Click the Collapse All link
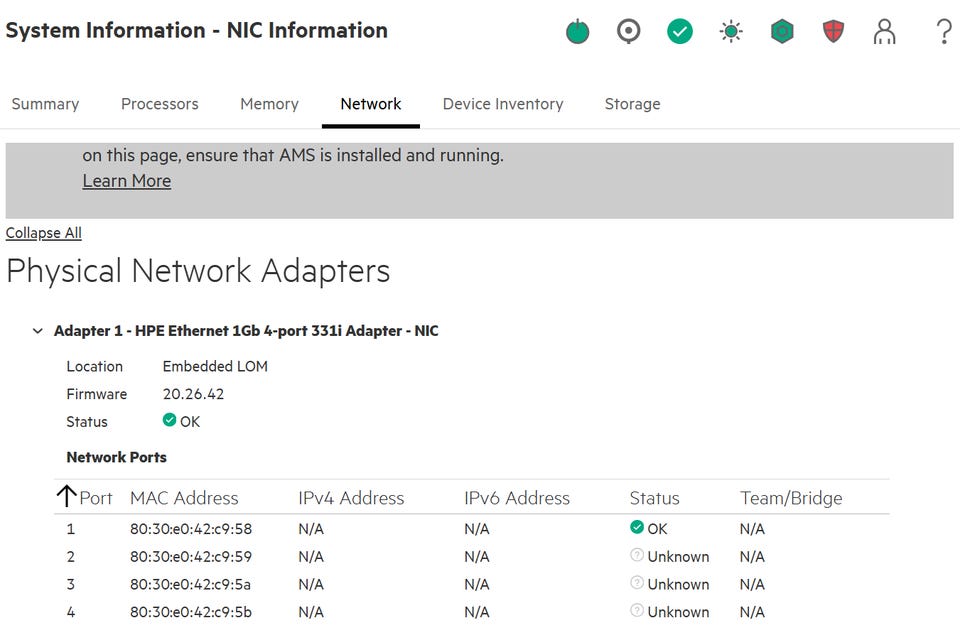Screen dimensions: 960x635 (x=44, y=233)
